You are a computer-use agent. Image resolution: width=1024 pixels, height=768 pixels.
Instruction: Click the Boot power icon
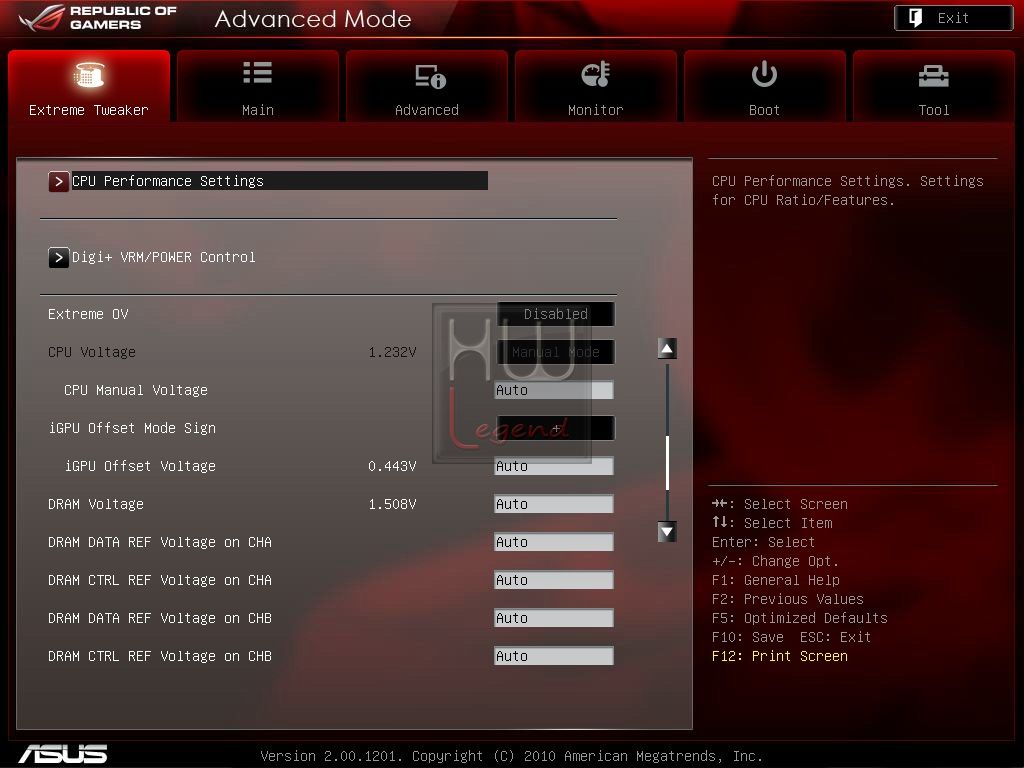pyautogui.click(x=764, y=74)
